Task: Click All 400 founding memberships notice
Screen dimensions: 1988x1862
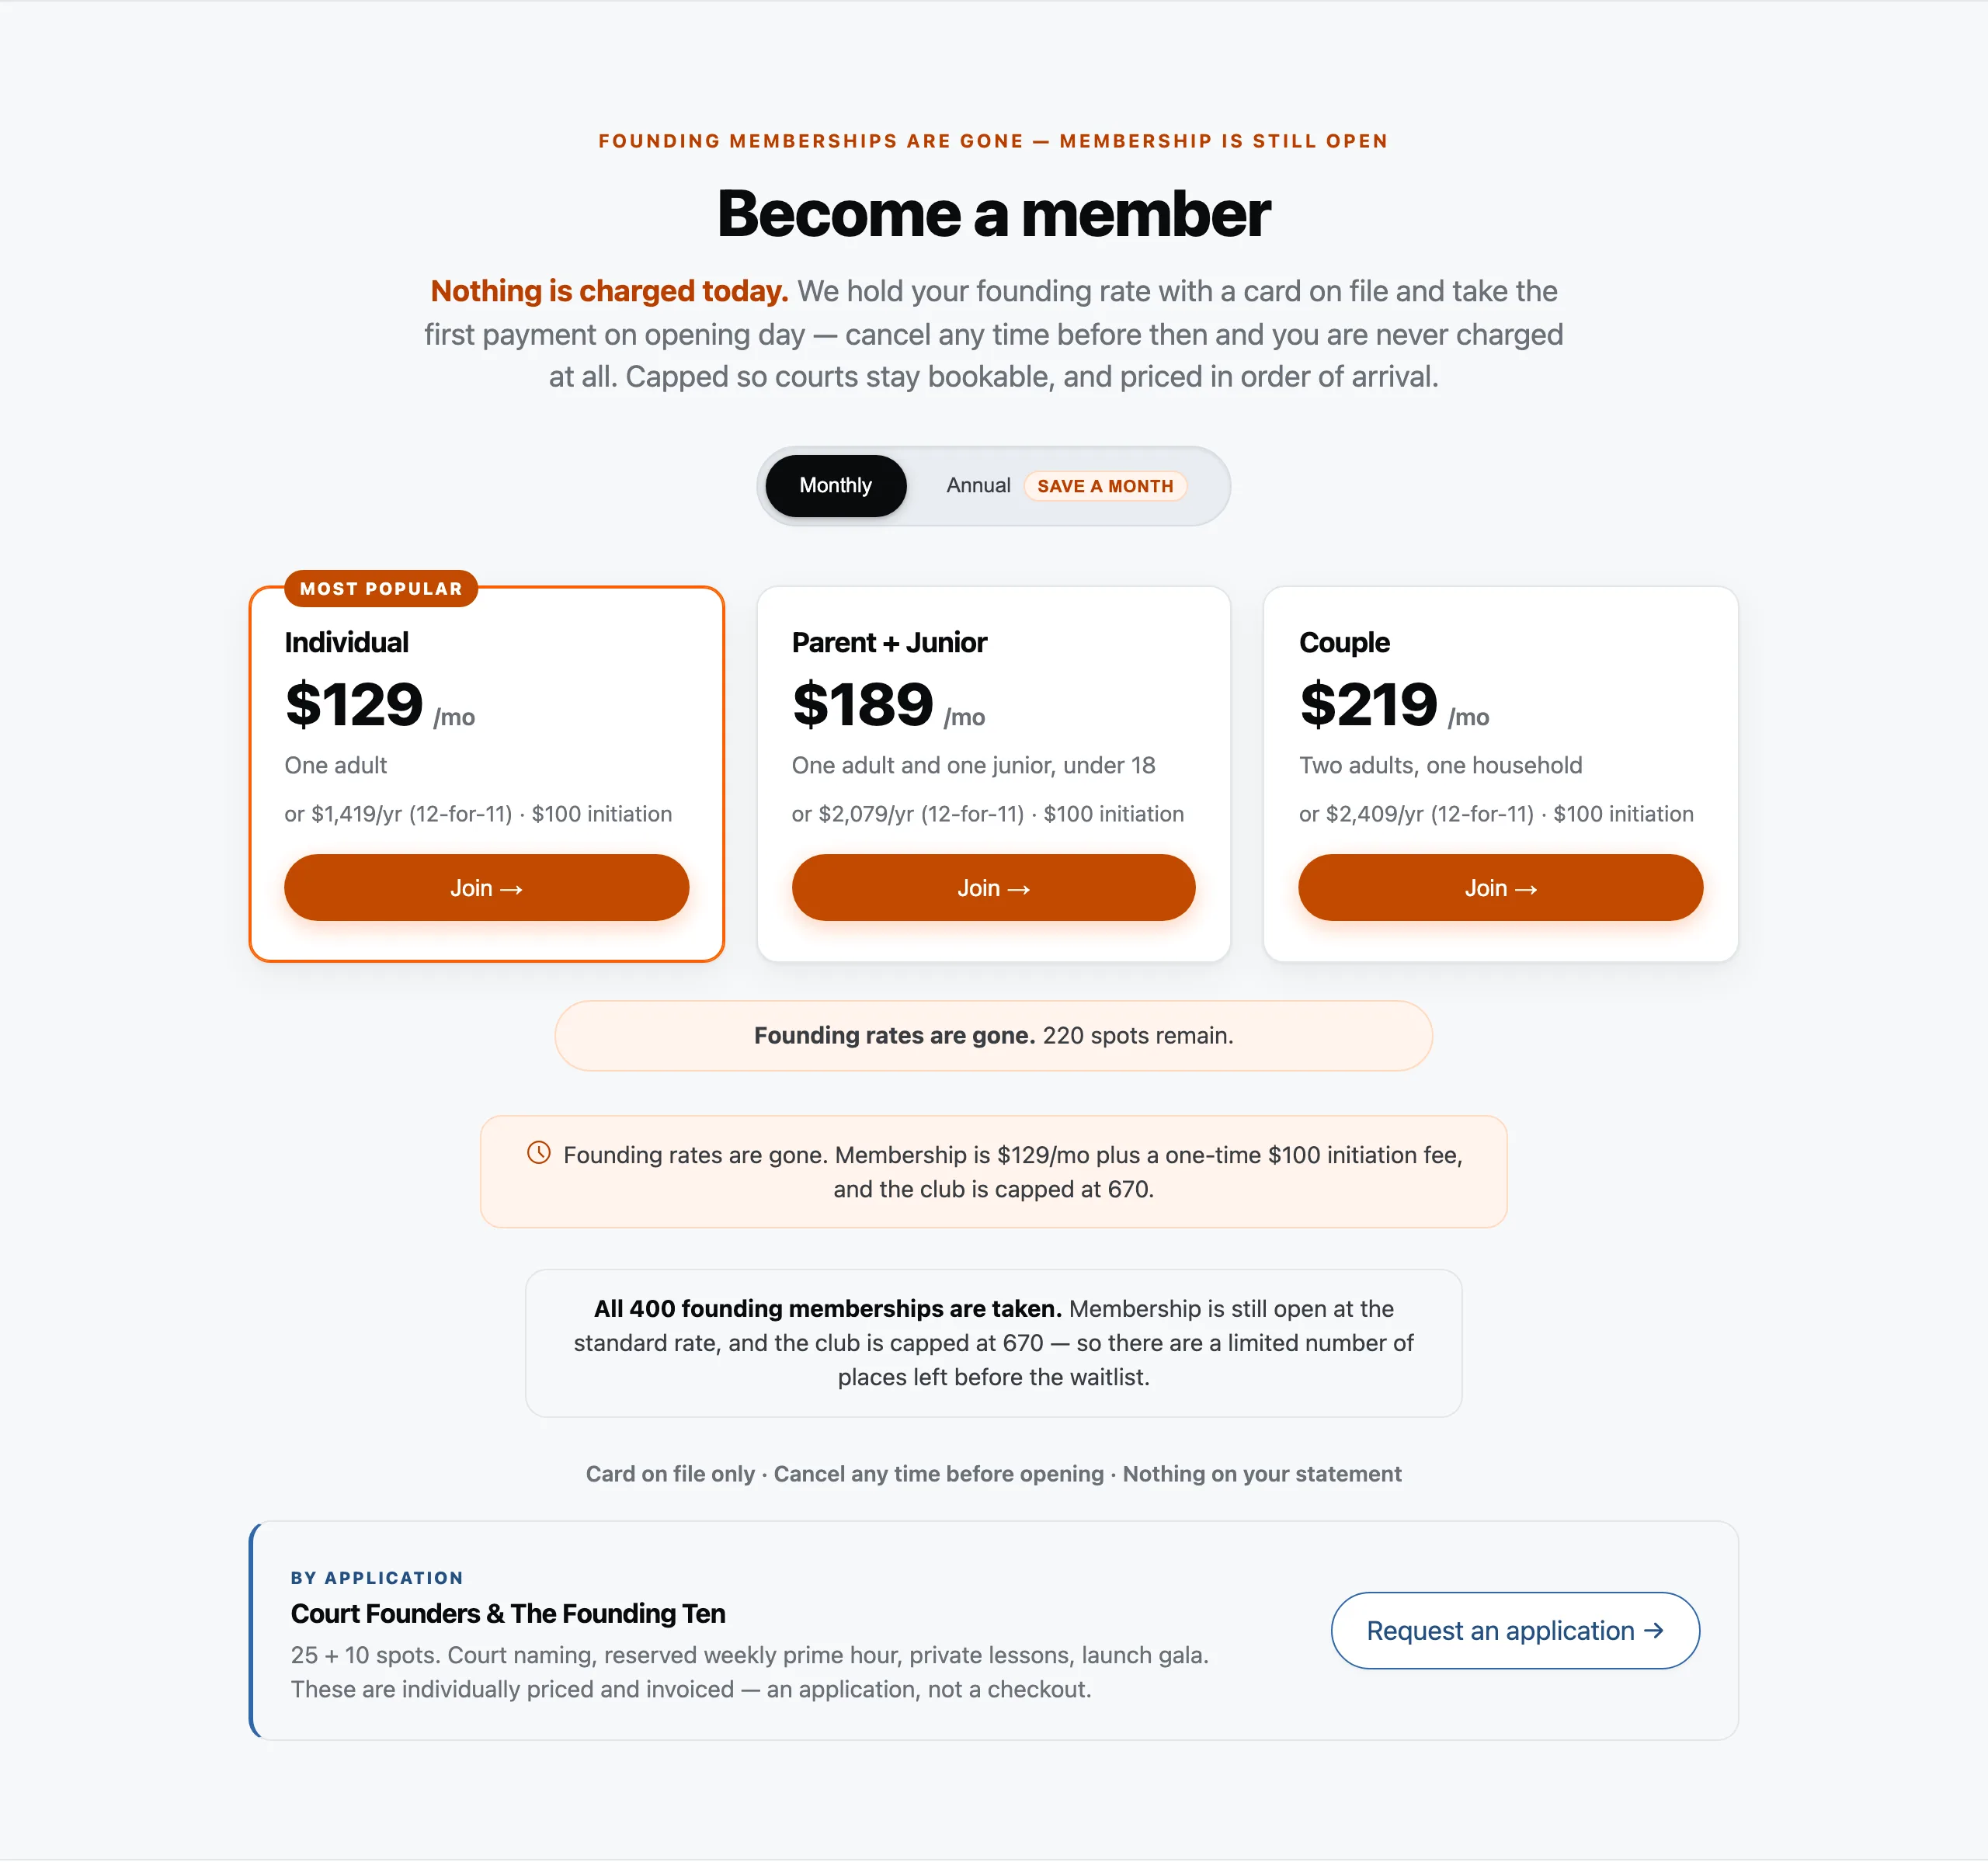Action: click(993, 1343)
